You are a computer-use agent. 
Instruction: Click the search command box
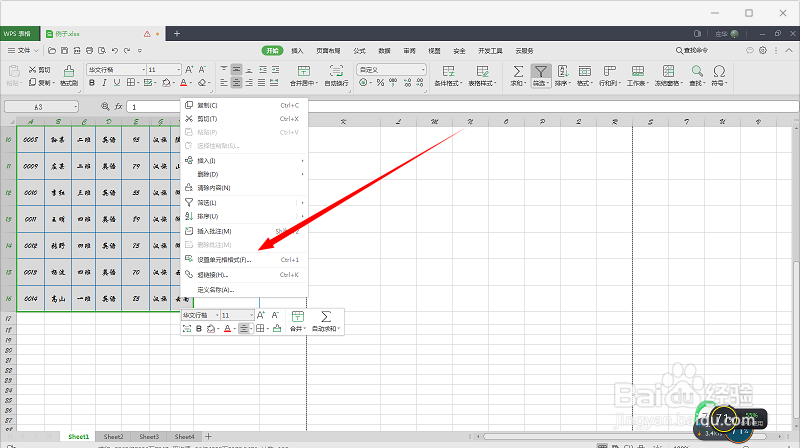pos(692,51)
